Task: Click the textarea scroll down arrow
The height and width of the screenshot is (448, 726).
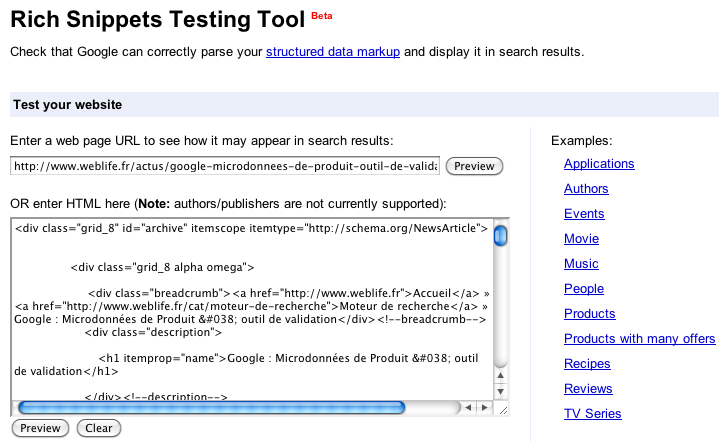Action: pyautogui.click(x=501, y=392)
